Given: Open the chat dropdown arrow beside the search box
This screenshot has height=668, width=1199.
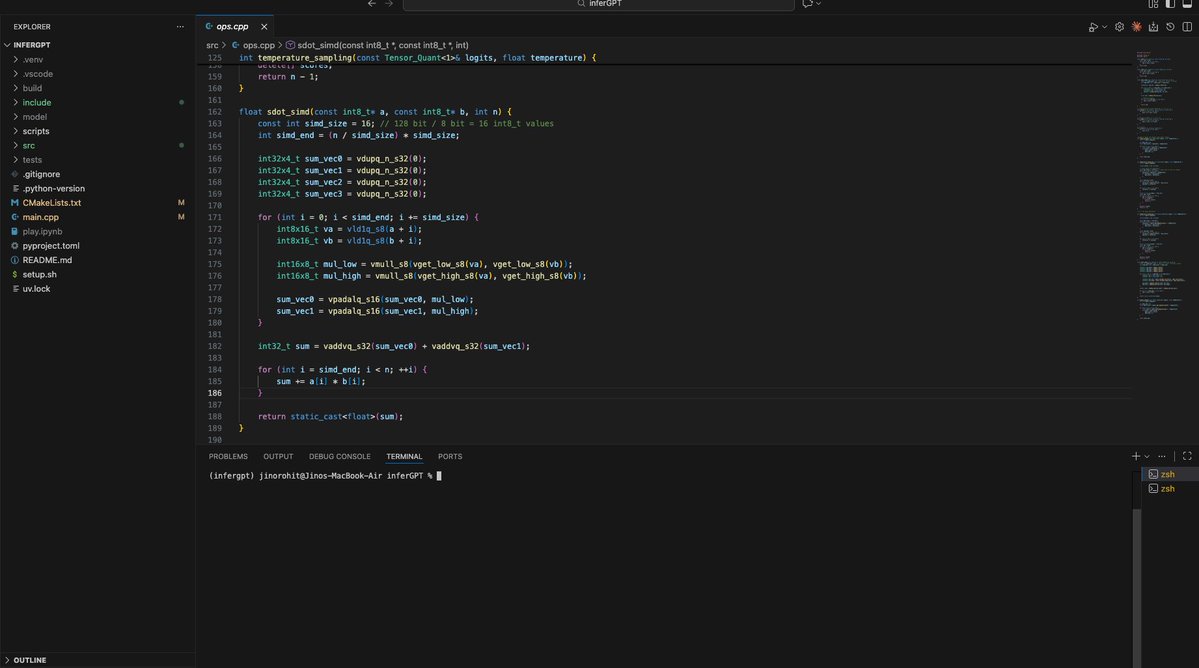Looking at the screenshot, I should [818, 4].
